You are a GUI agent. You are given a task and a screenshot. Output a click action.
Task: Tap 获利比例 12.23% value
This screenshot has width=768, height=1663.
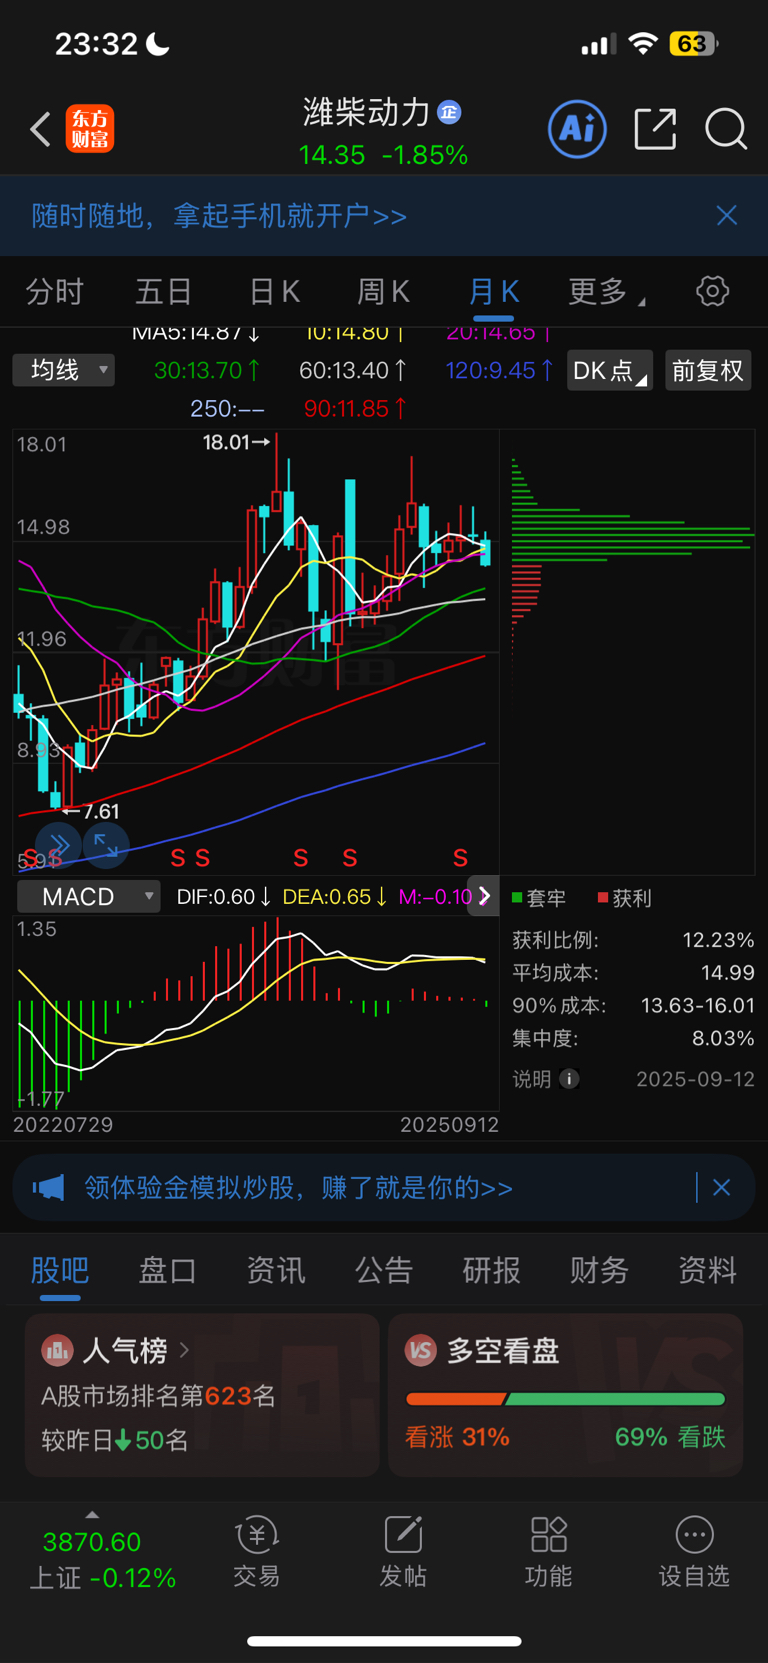(x=718, y=940)
